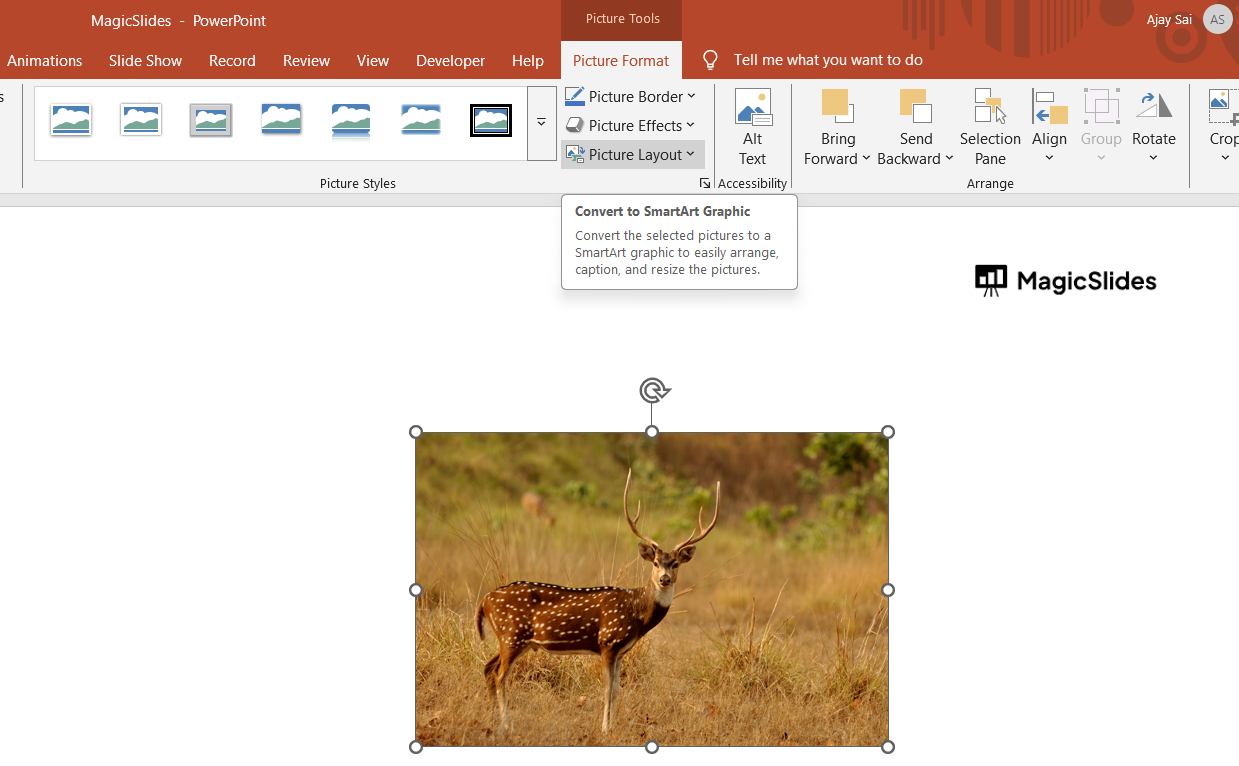The height and width of the screenshot is (766, 1239).
Task: Click the Ajay Sai account avatar
Action: click(x=1217, y=20)
